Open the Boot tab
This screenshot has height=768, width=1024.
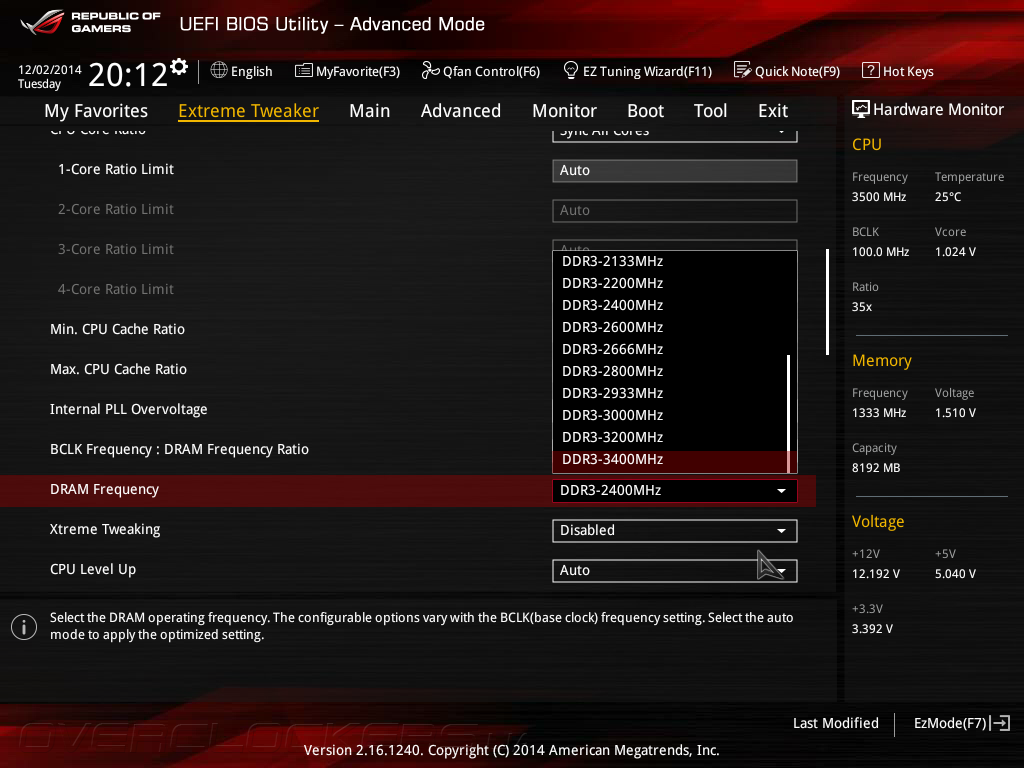(645, 111)
